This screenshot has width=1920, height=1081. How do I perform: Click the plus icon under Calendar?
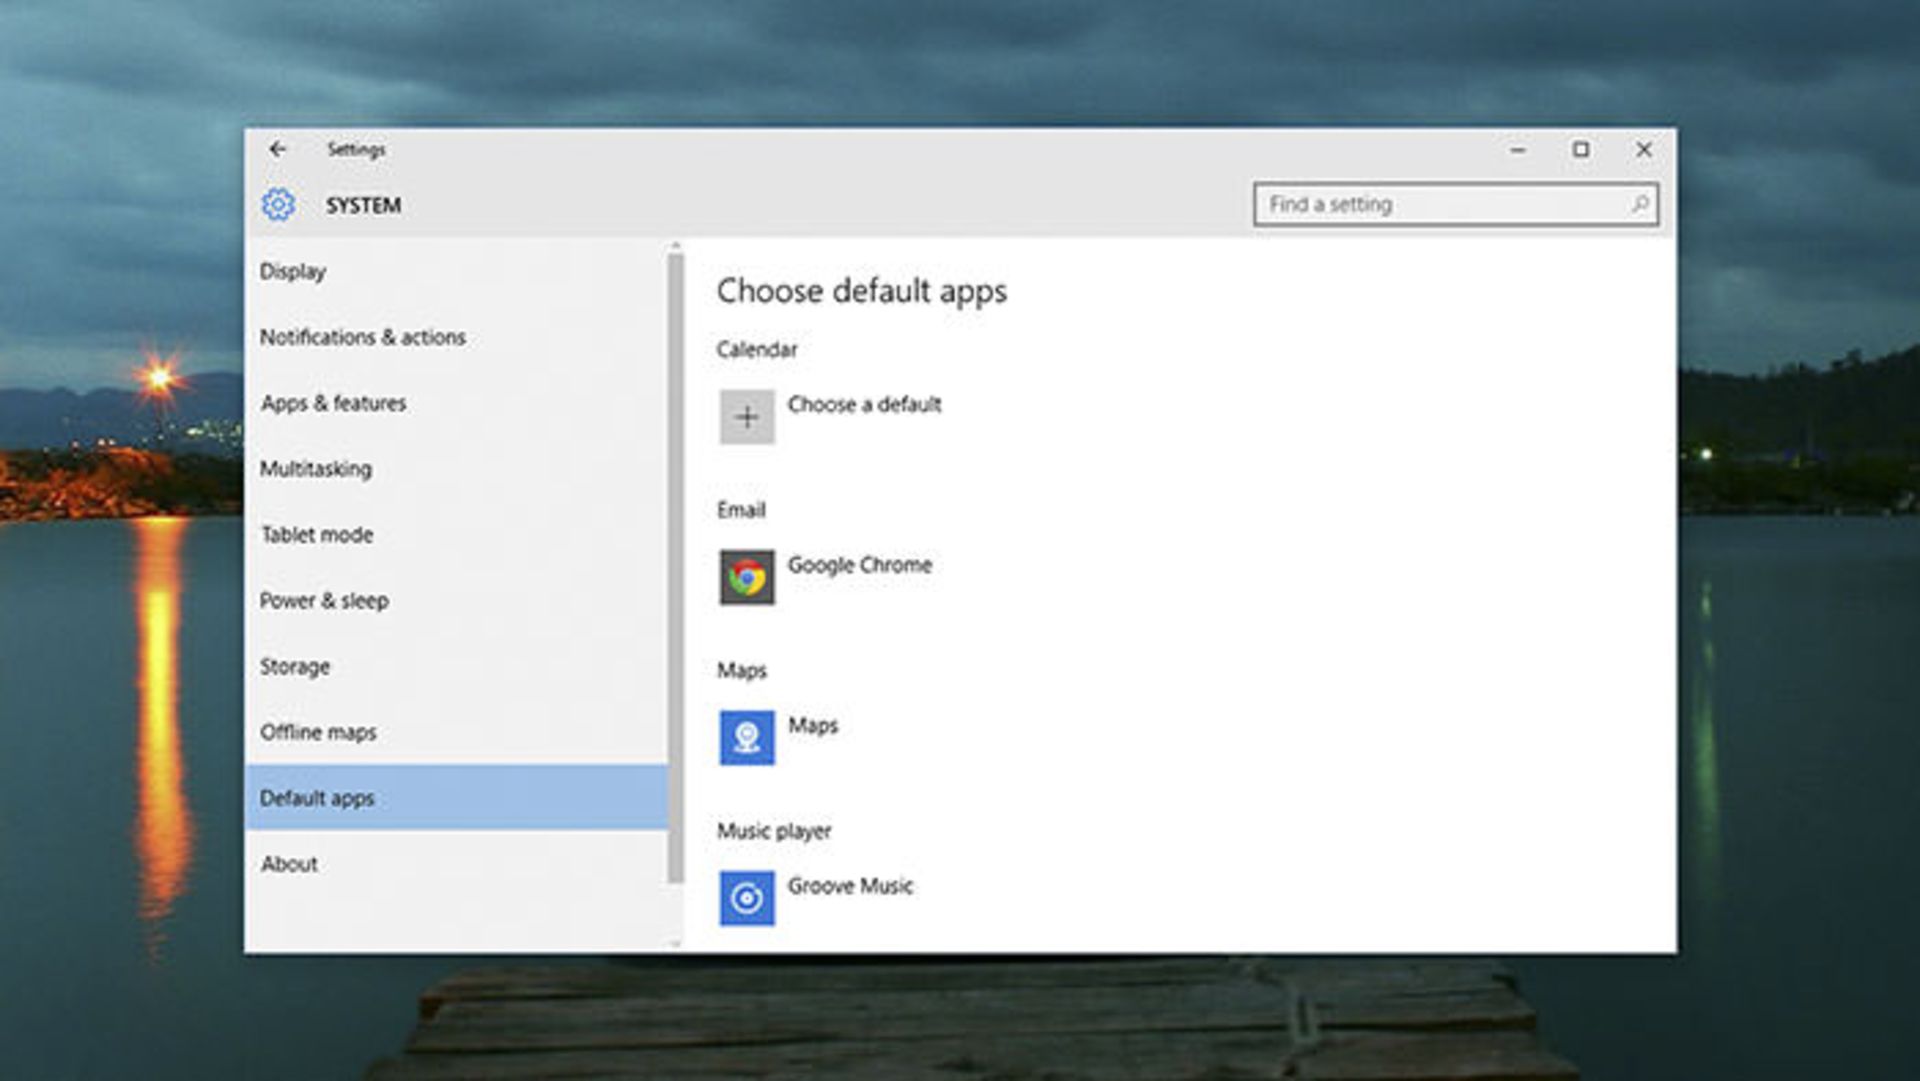click(x=747, y=416)
